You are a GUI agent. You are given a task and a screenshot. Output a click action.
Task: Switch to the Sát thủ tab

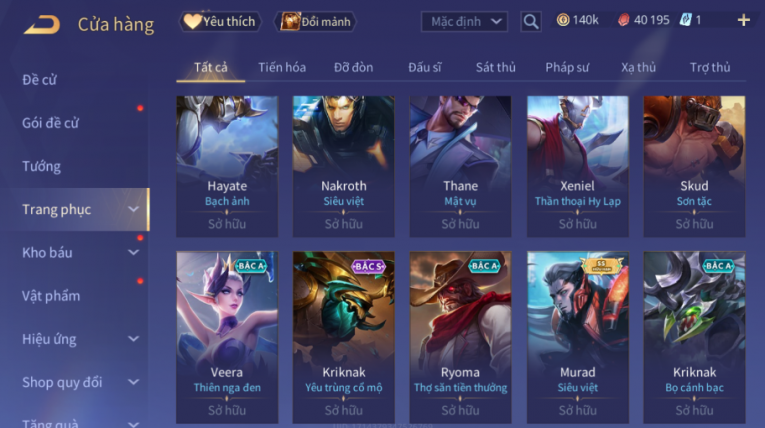point(496,67)
